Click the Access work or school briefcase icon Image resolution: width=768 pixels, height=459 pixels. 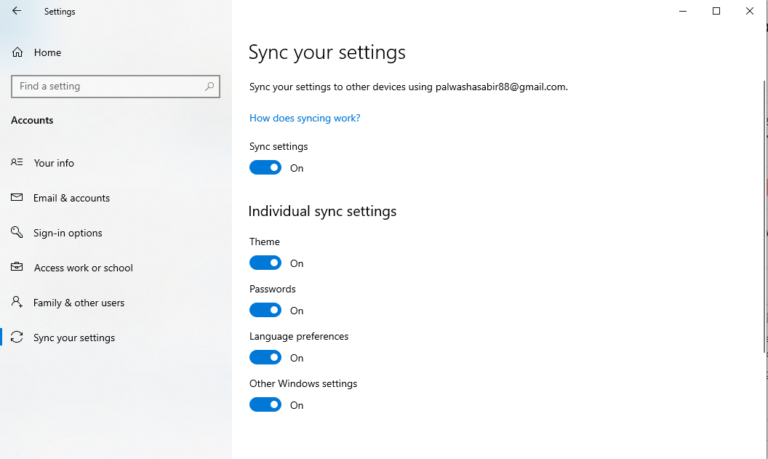(17, 267)
